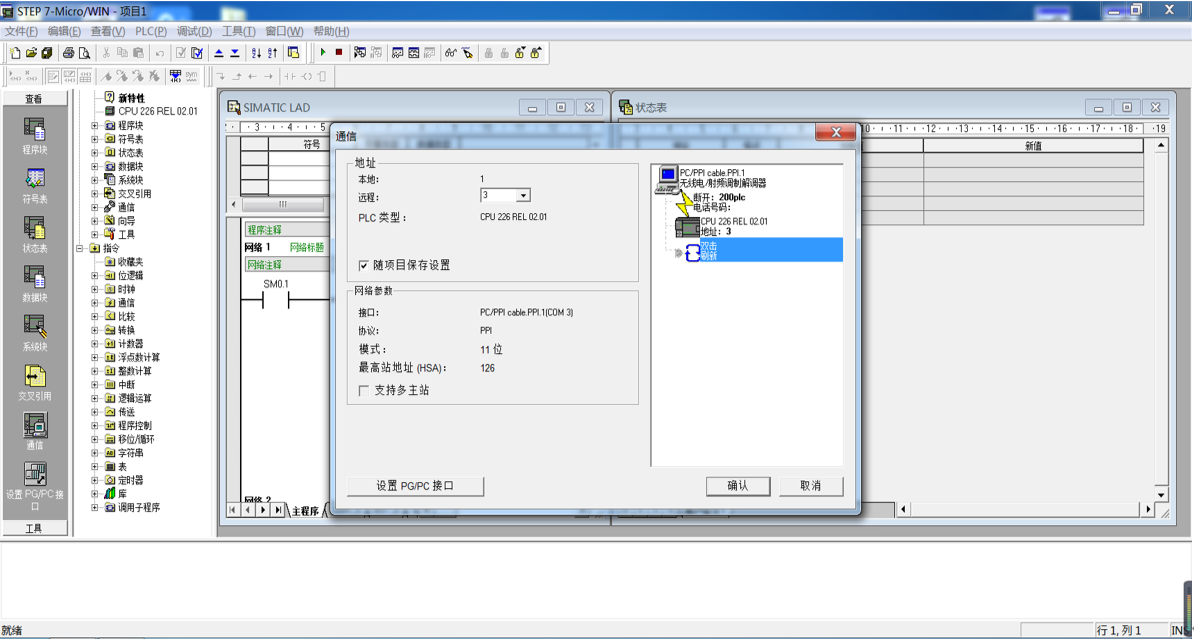Click the New project toolbar icon

14,53
